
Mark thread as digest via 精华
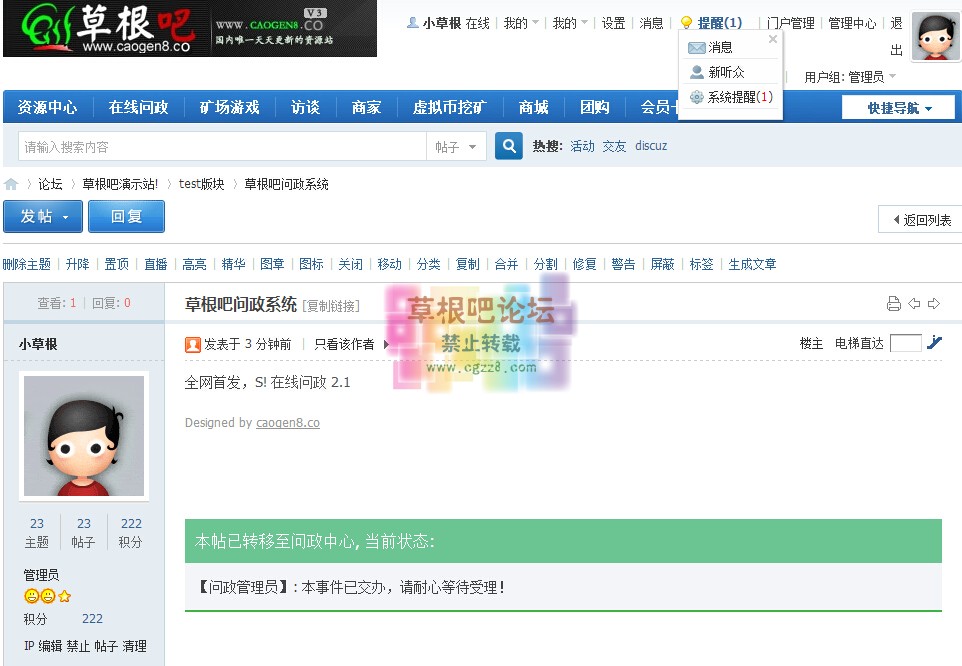(x=233, y=263)
